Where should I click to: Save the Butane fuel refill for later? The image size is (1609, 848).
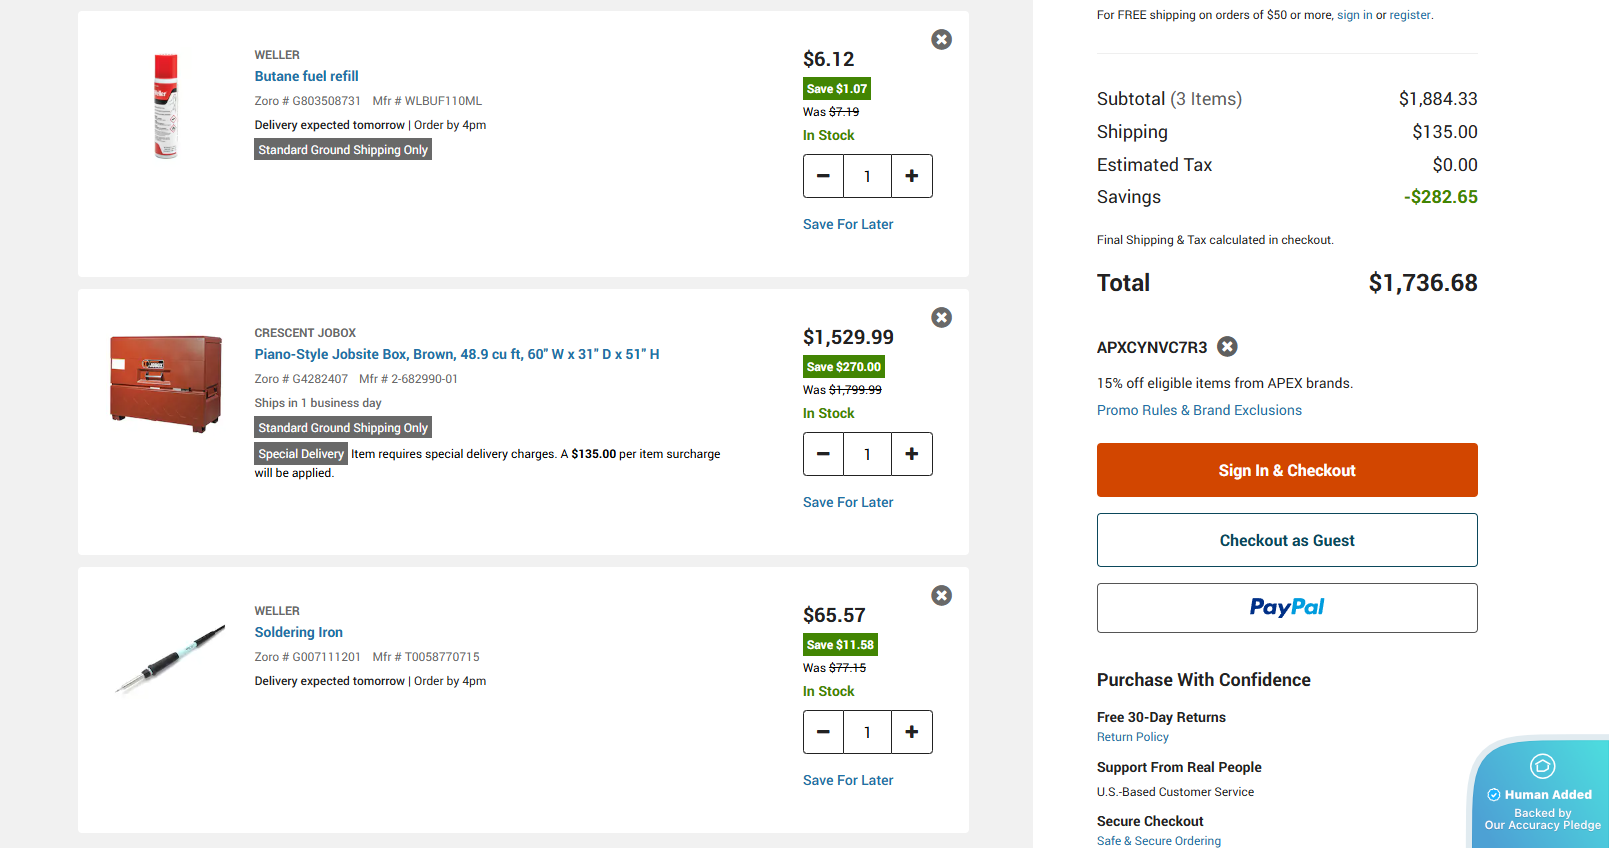(847, 223)
